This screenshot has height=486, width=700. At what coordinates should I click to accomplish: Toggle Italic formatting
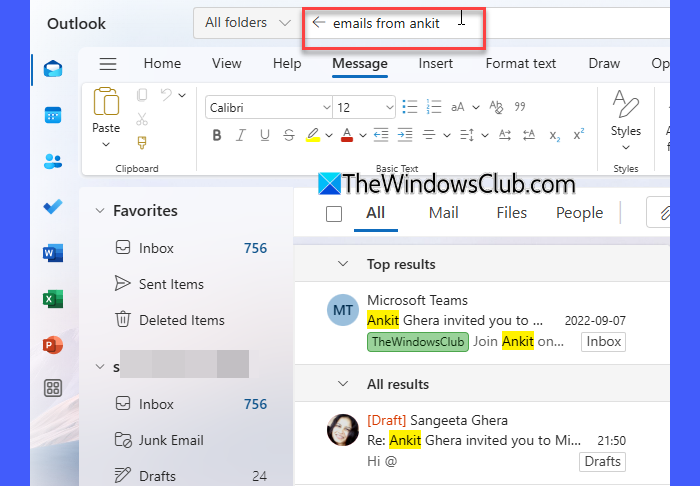pyautogui.click(x=241, y=135)
